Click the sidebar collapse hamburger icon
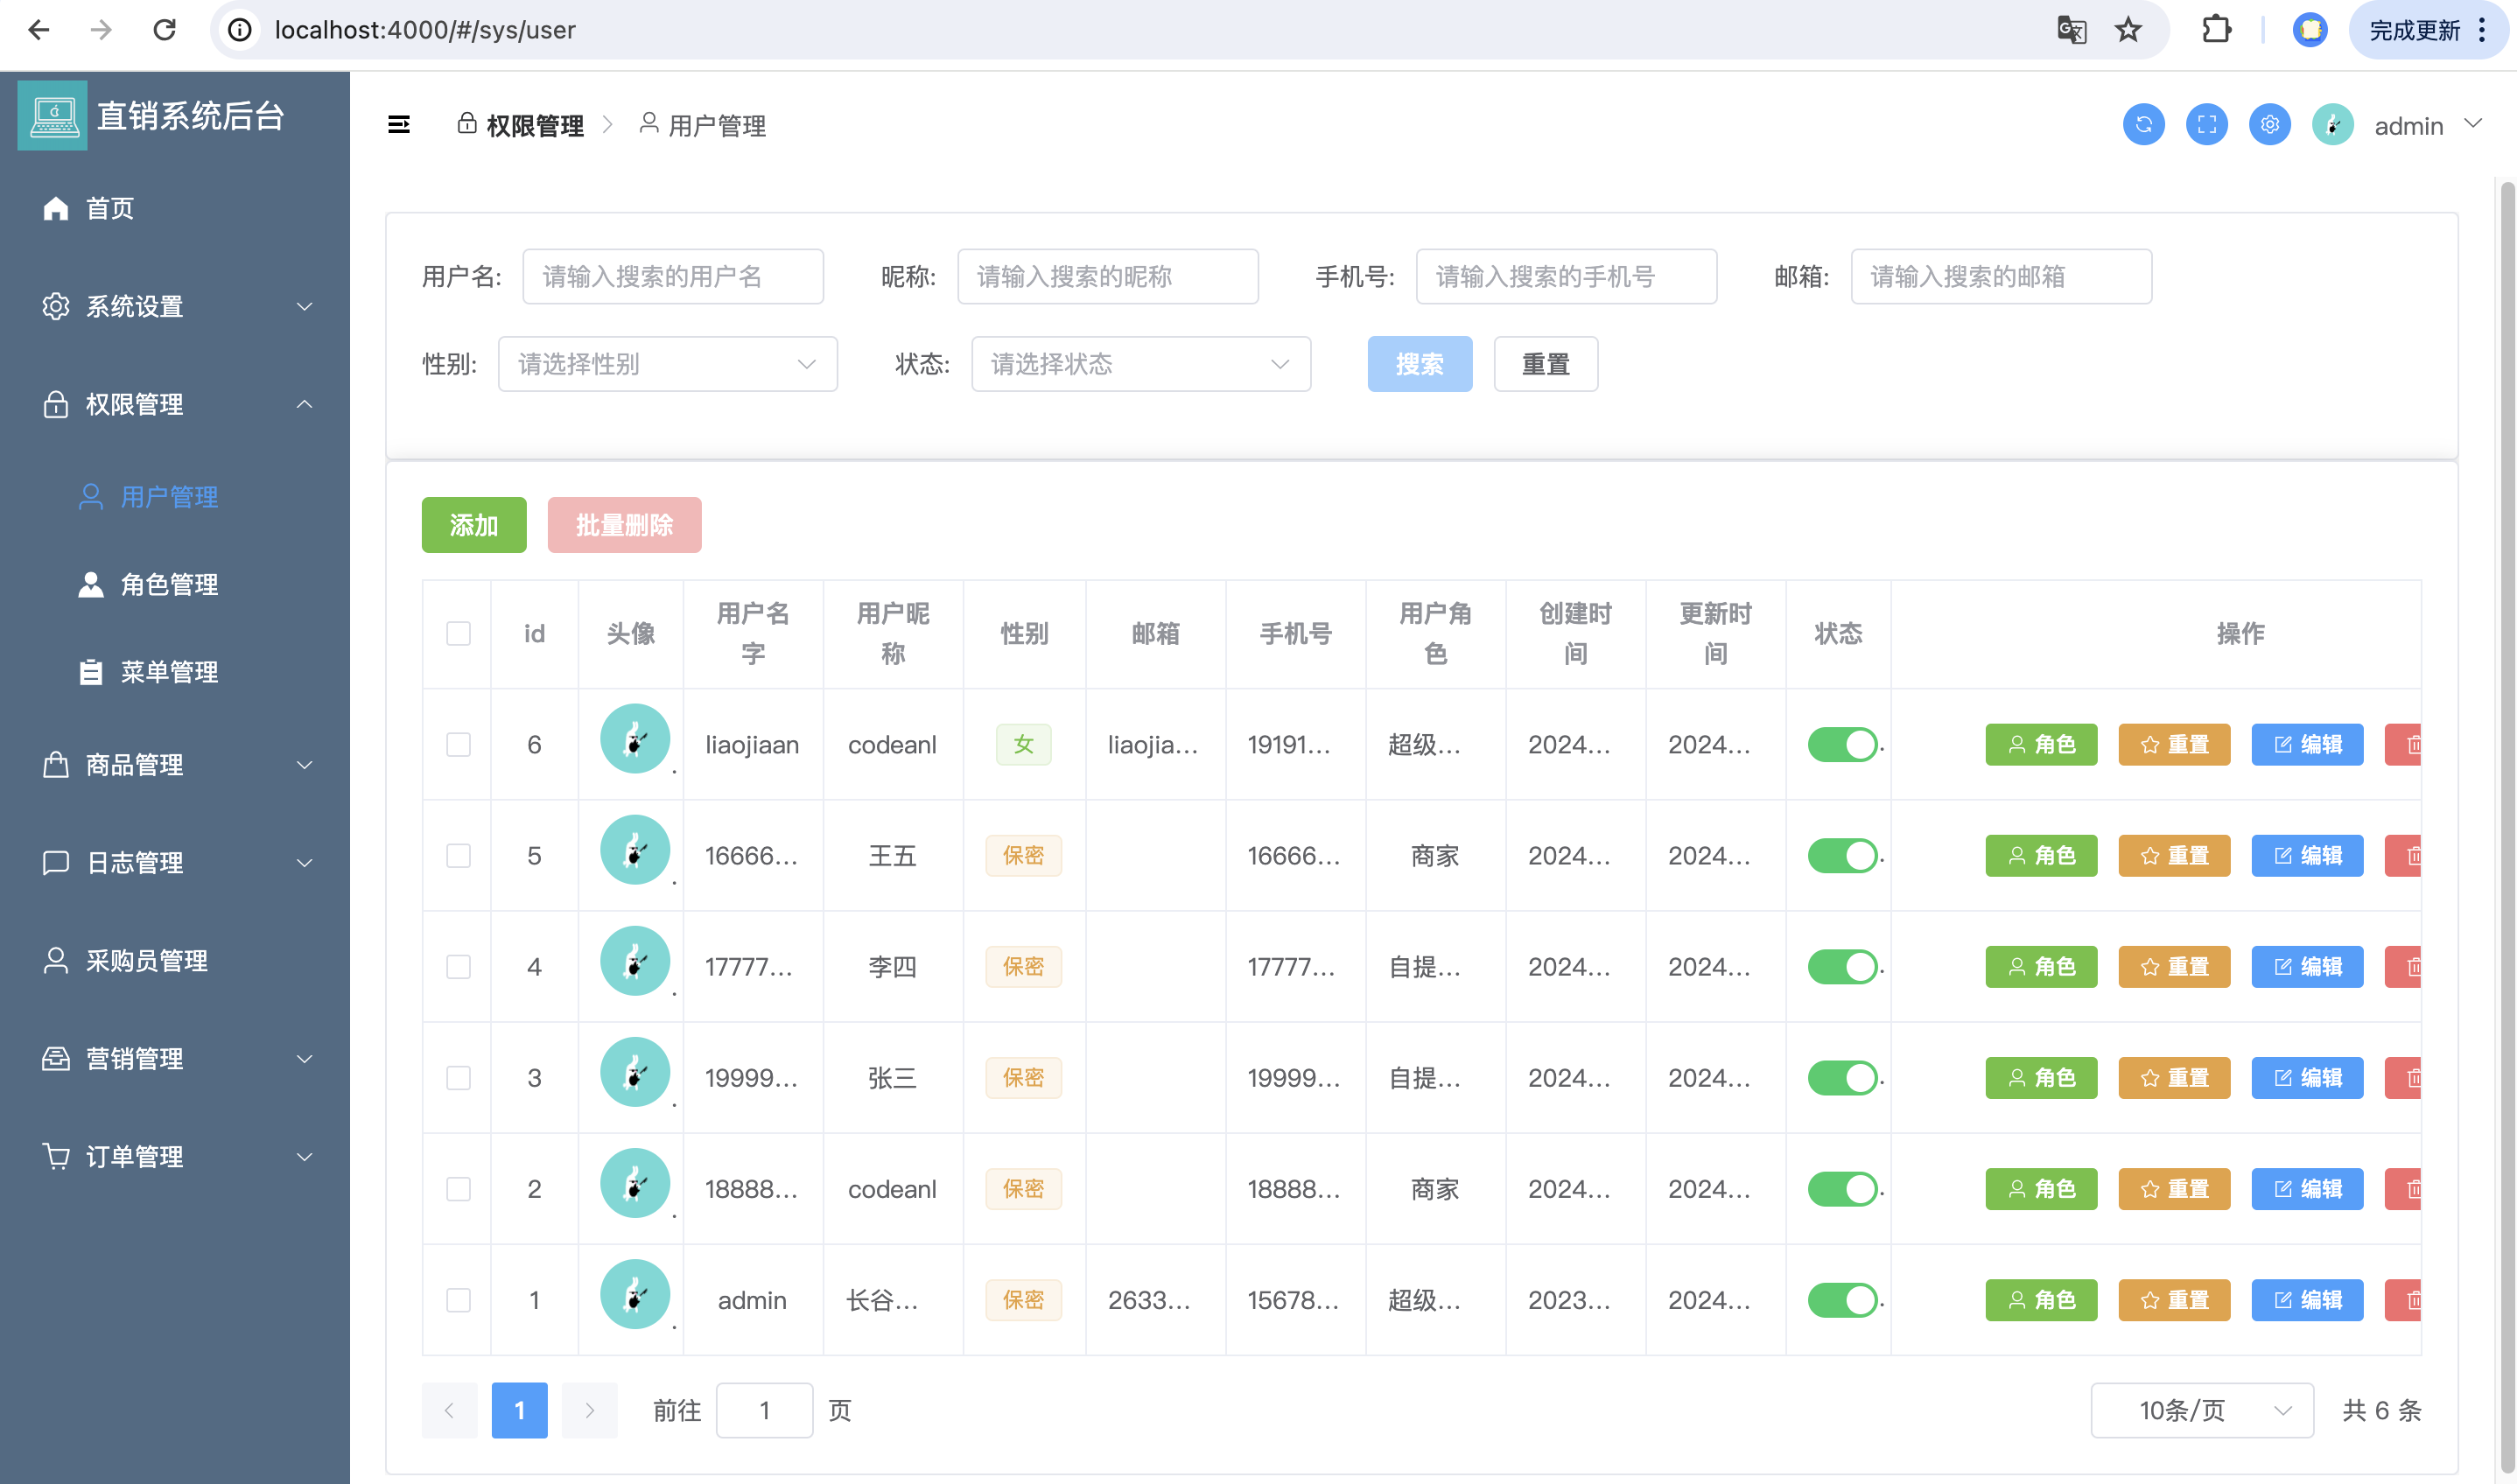This screenshot has height=1484, width=2517. 398,125
